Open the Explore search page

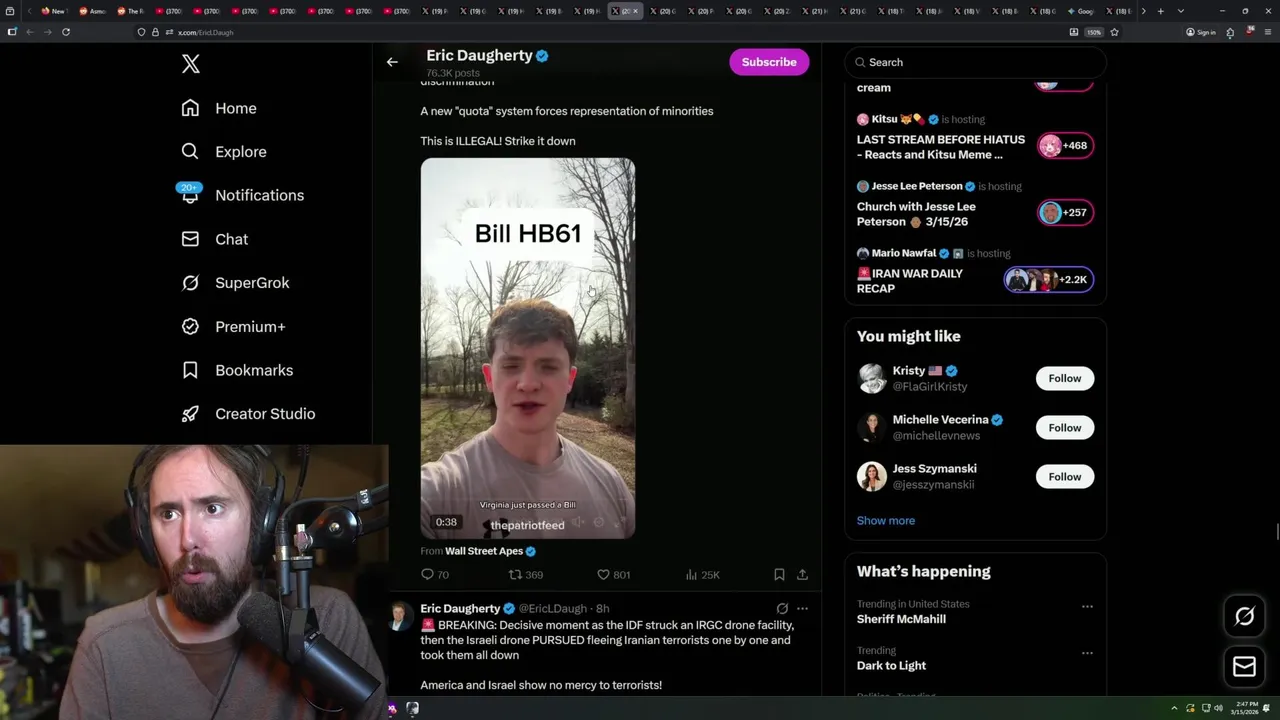point(223,152)
